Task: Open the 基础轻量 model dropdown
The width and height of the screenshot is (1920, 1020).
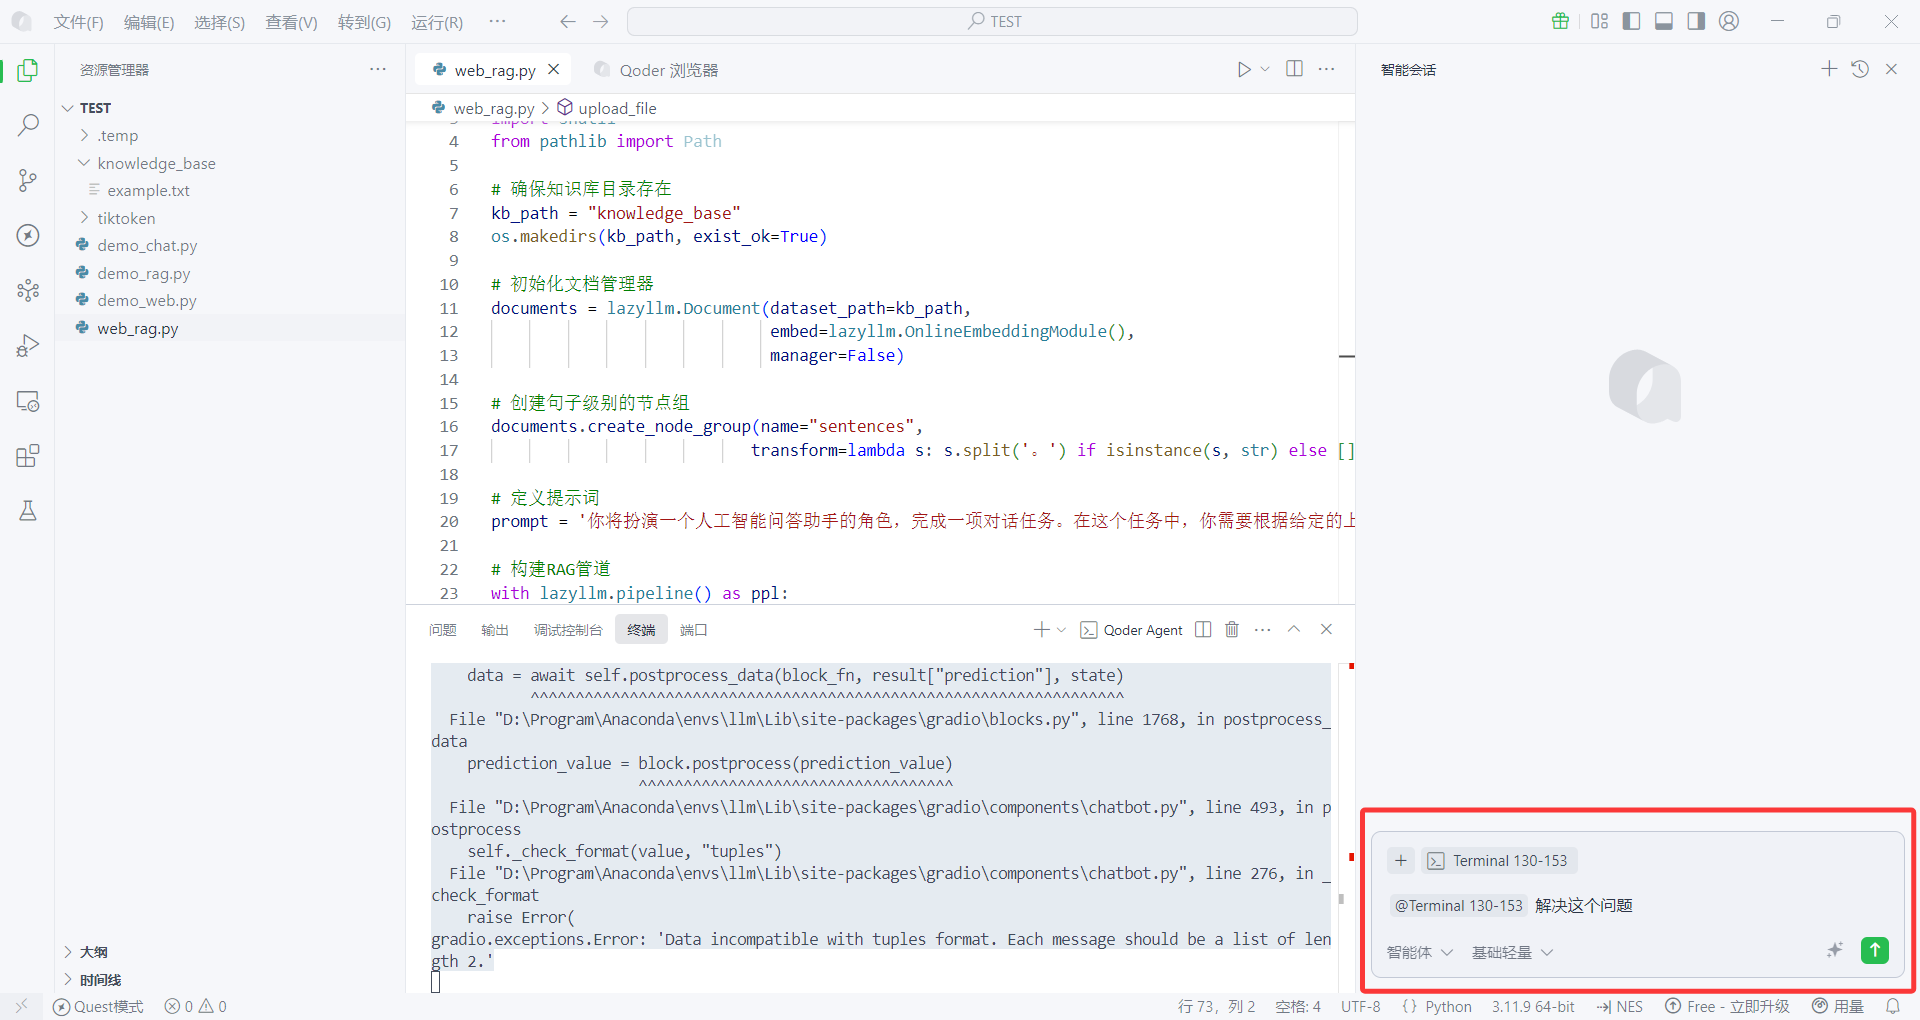Action: point(1512,952)
